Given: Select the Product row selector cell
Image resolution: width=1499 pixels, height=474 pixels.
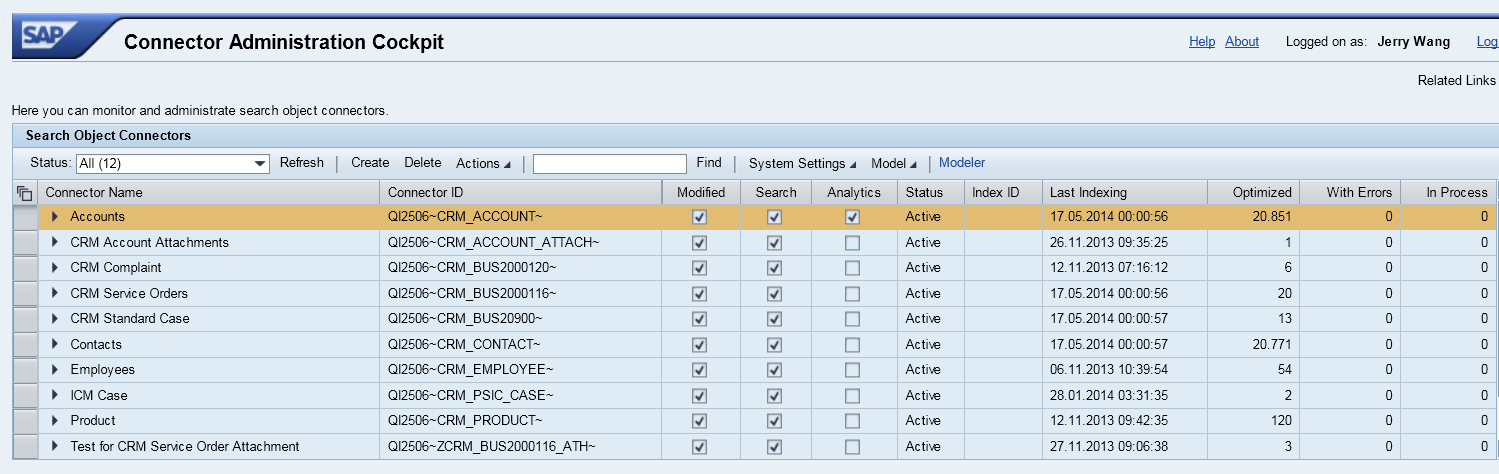Looking at the screenshot, I should coord(25,421).
